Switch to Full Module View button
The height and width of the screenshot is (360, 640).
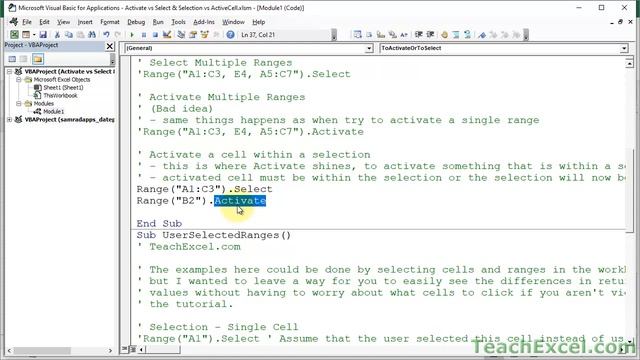[x=132, y=349]
